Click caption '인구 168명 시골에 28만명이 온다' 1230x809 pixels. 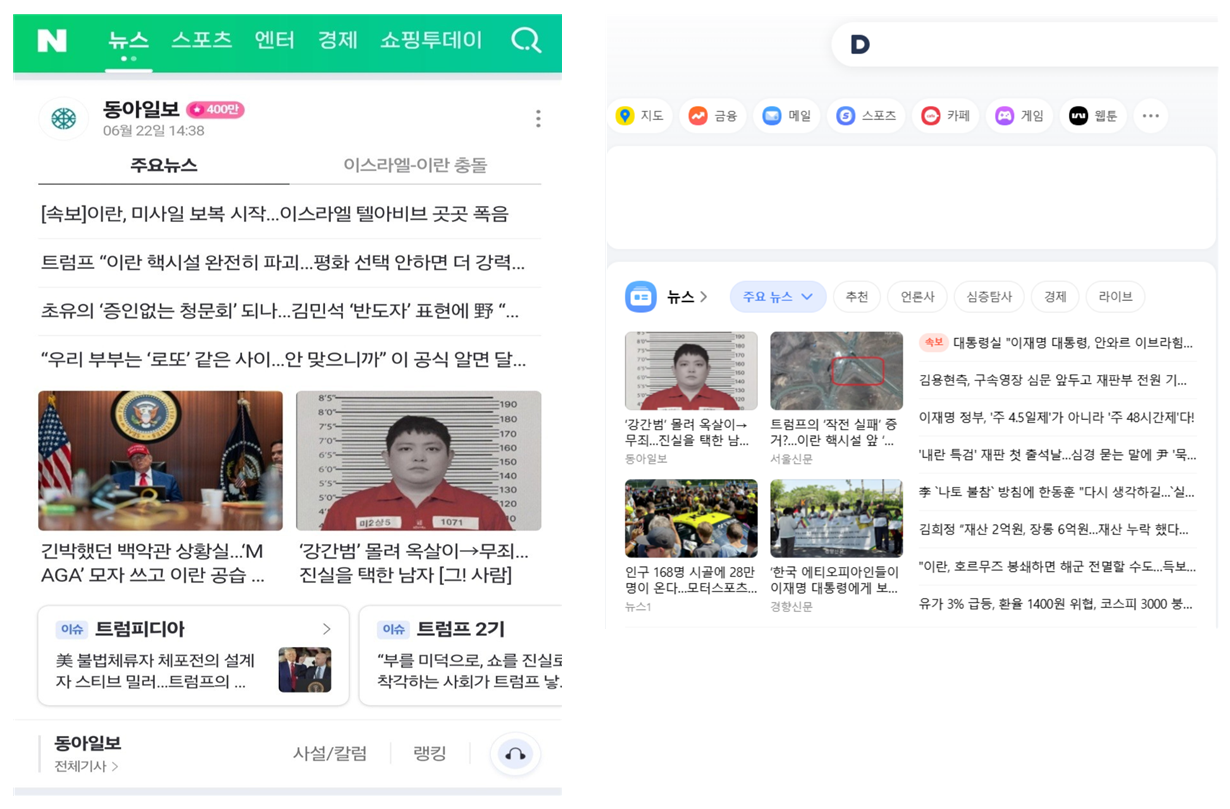pyautogui.click(x=691, y=580)
